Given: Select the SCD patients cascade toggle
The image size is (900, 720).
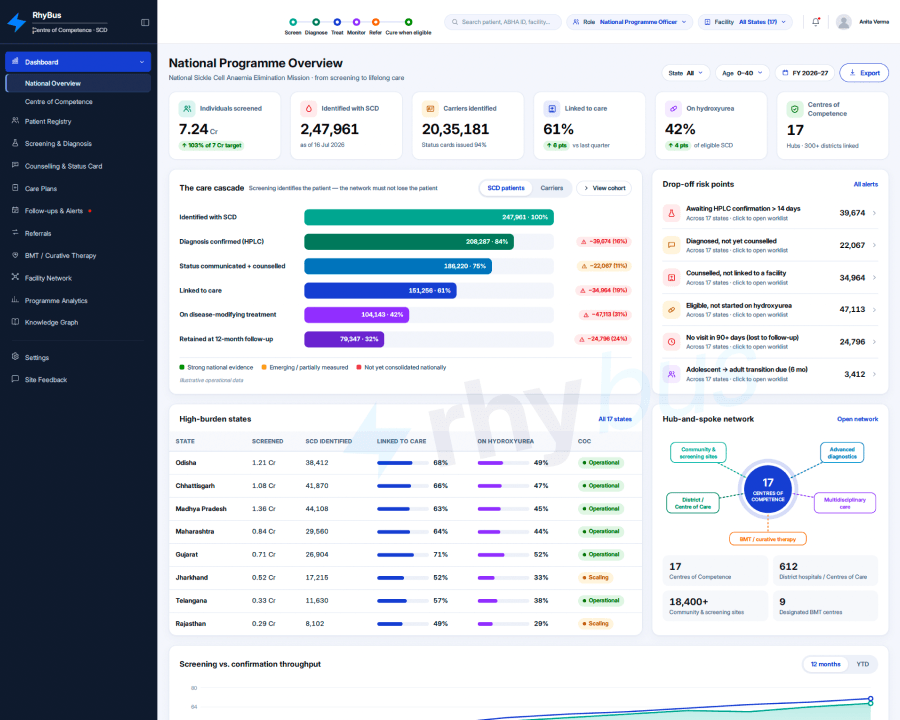Looking at the screenshot, I should 506,188.
